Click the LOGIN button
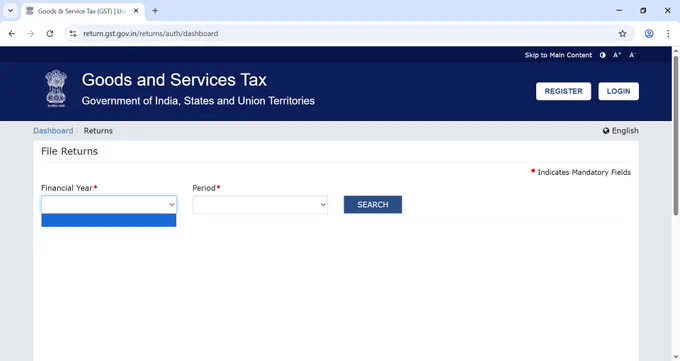 pos(618,91)
